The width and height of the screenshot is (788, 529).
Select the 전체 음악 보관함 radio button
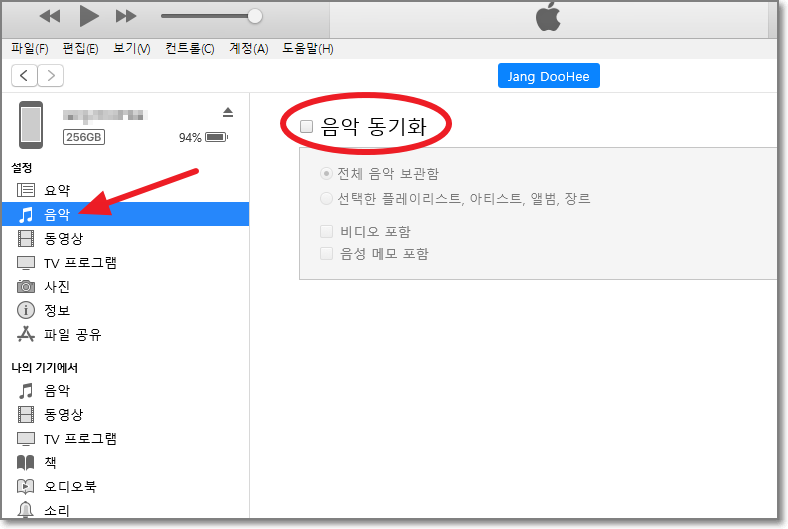[326, 174]
